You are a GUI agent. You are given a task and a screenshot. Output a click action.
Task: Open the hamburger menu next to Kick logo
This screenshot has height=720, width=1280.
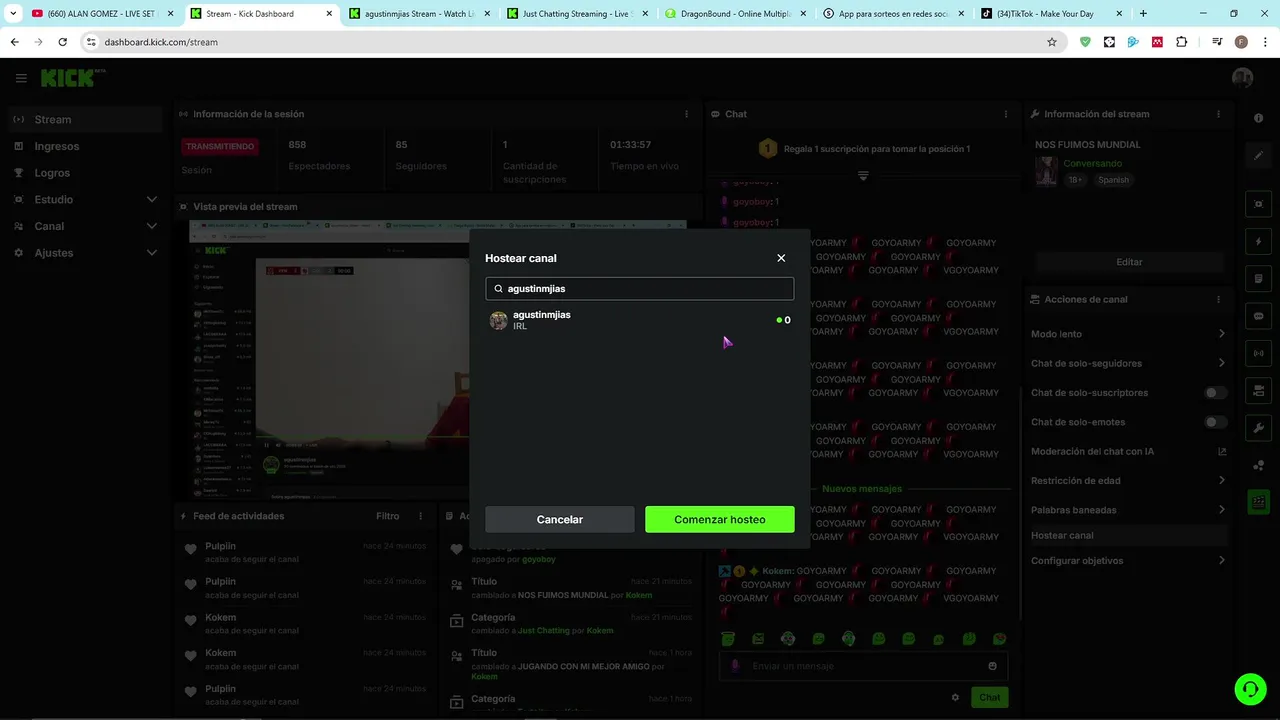[x=21, y=78]
